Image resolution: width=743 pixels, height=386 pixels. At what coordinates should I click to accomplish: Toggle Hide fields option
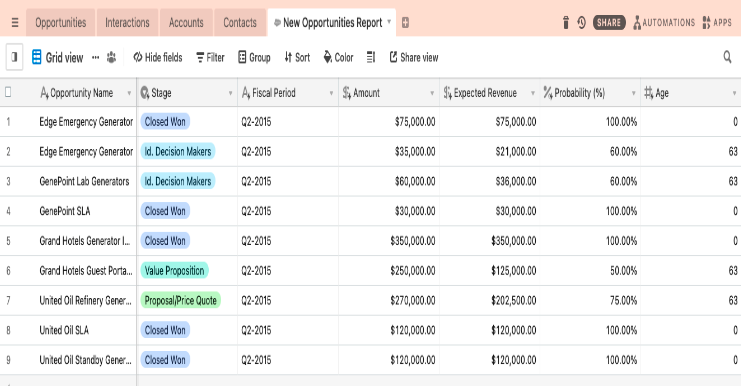coord(158,57)
